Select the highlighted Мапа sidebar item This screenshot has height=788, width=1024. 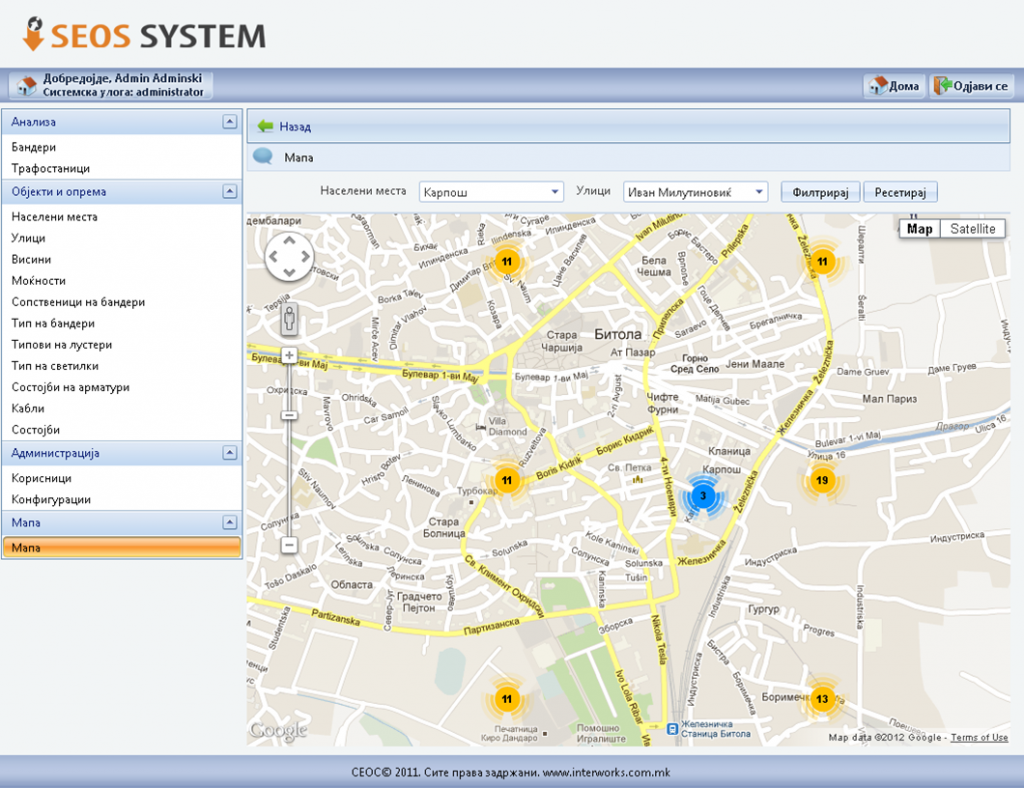coord(122,548)
